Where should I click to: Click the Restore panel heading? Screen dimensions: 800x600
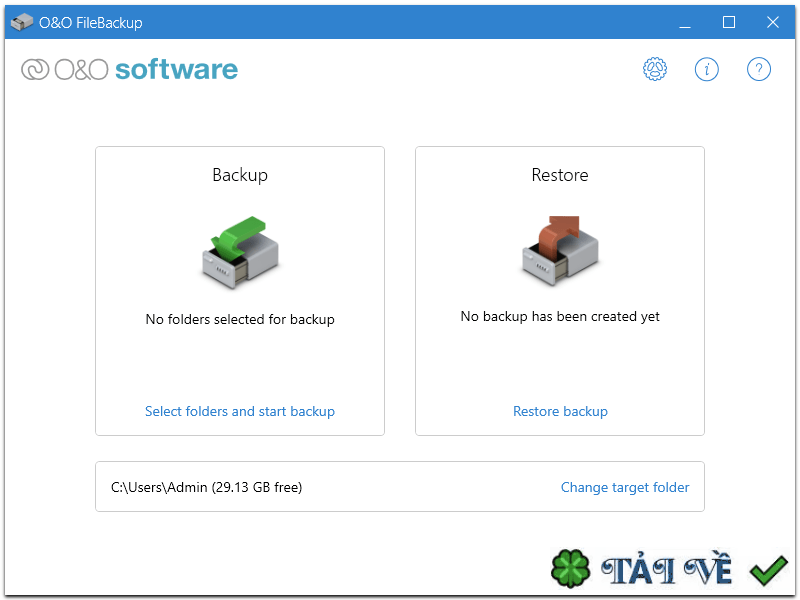pos(560,175)
